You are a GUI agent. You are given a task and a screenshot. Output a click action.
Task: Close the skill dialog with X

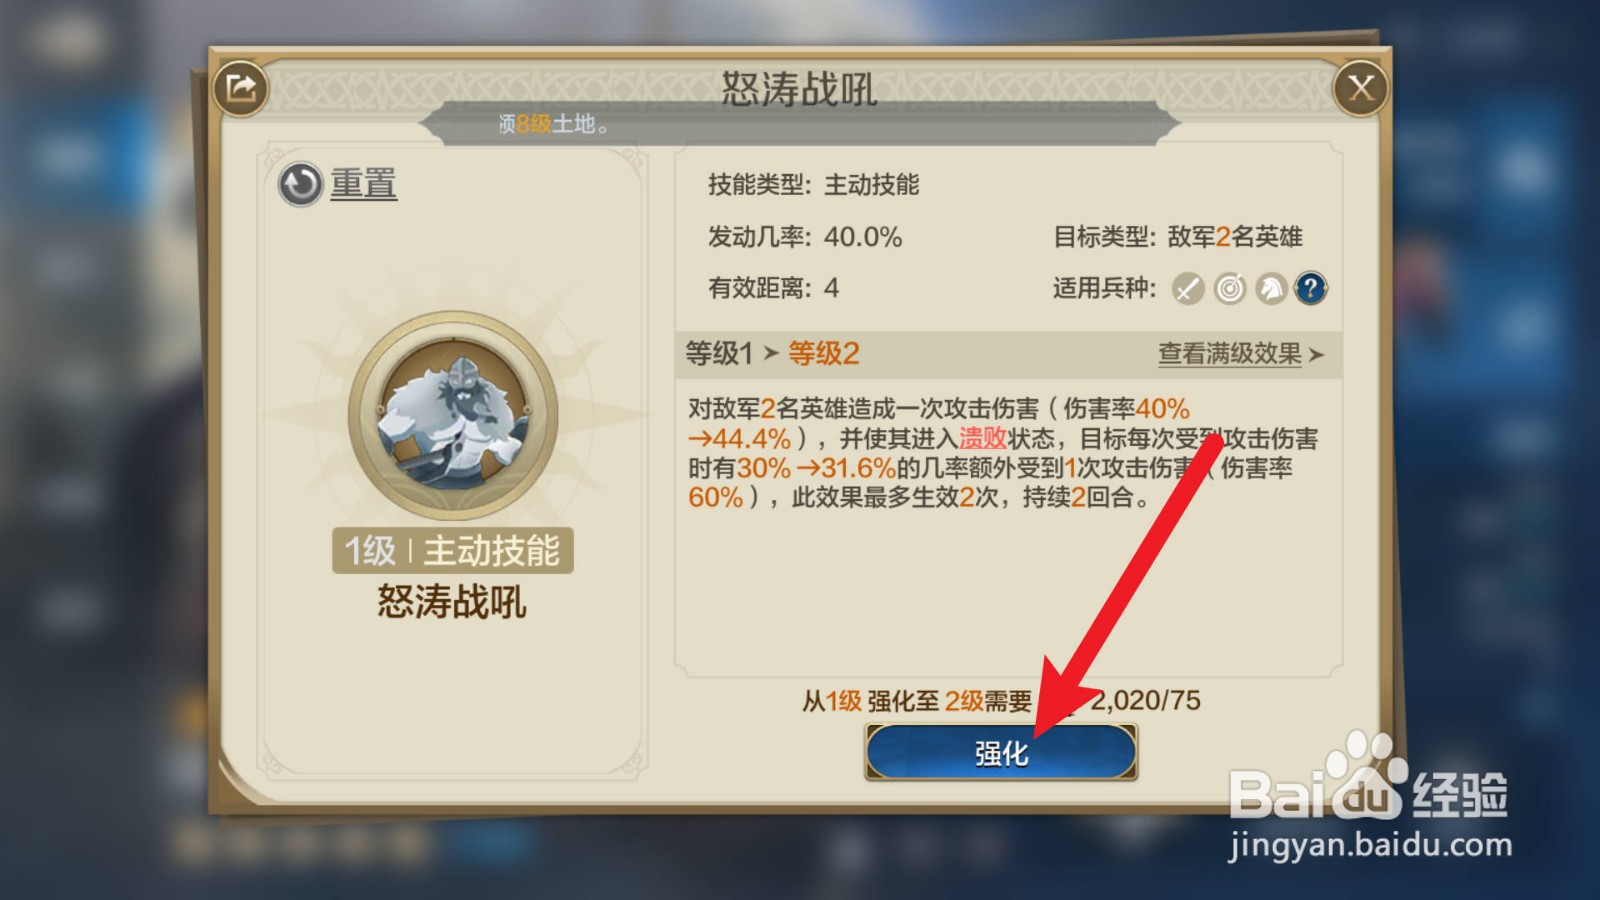(x=1361, y=88)
